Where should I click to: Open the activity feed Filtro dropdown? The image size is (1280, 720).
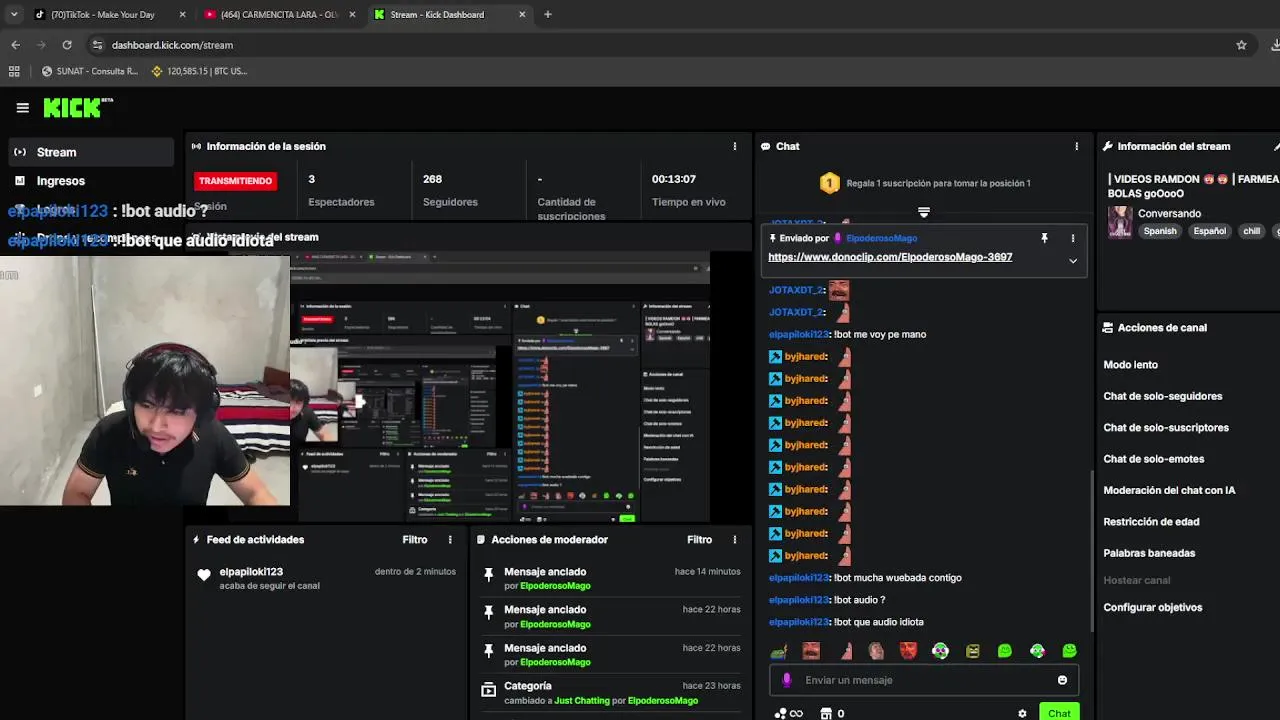coord(415,540)
